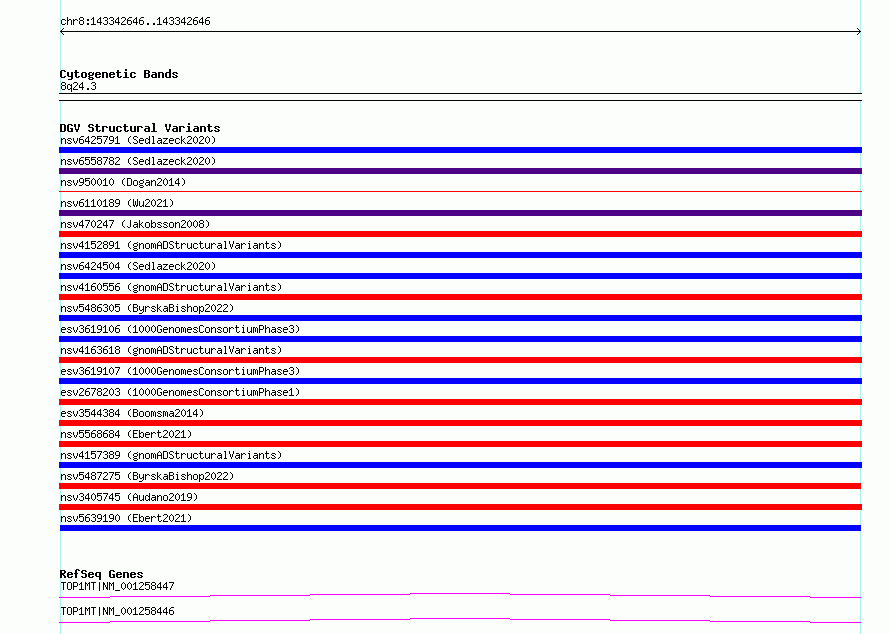Viewport: 890px width, 634px height.
Task: Click the red bar under nsv5487275
Action: 460,486
